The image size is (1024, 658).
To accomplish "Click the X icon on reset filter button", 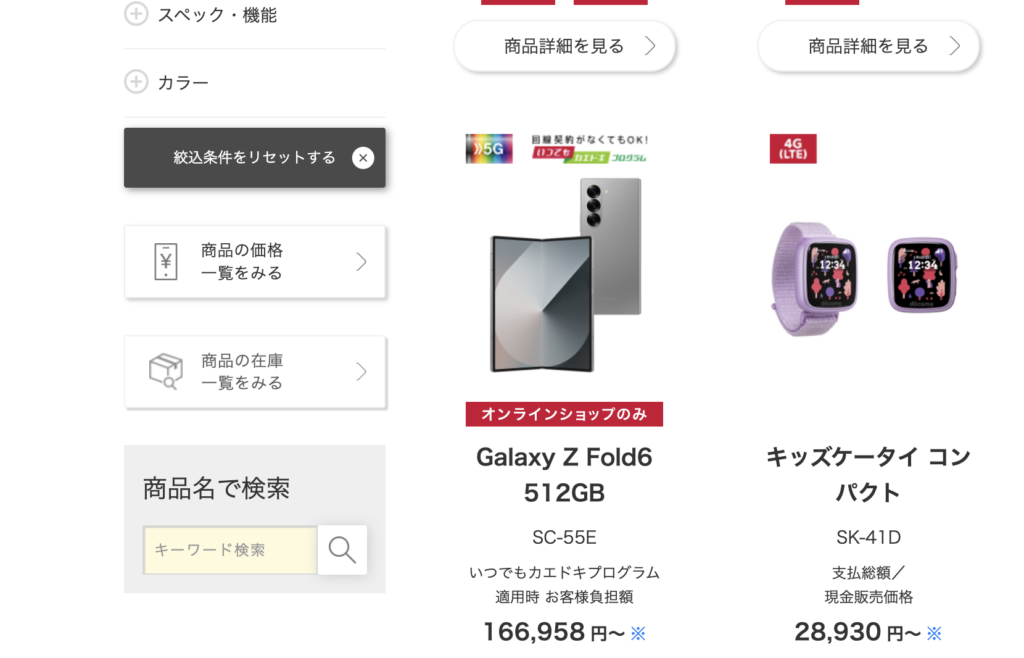I will click(x=363, y=157).
